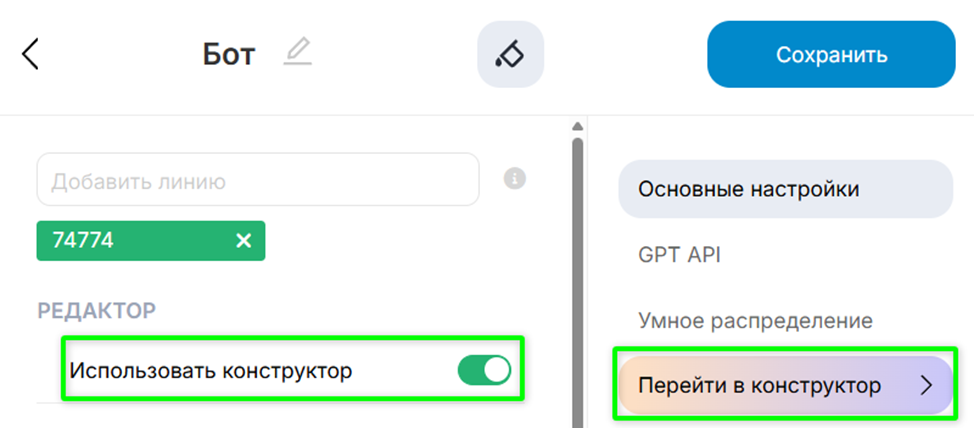The width and height of the screenshot is (974, 428).
Task: Toggle the Использовать конструктор switch
Action: coord(484,370)
